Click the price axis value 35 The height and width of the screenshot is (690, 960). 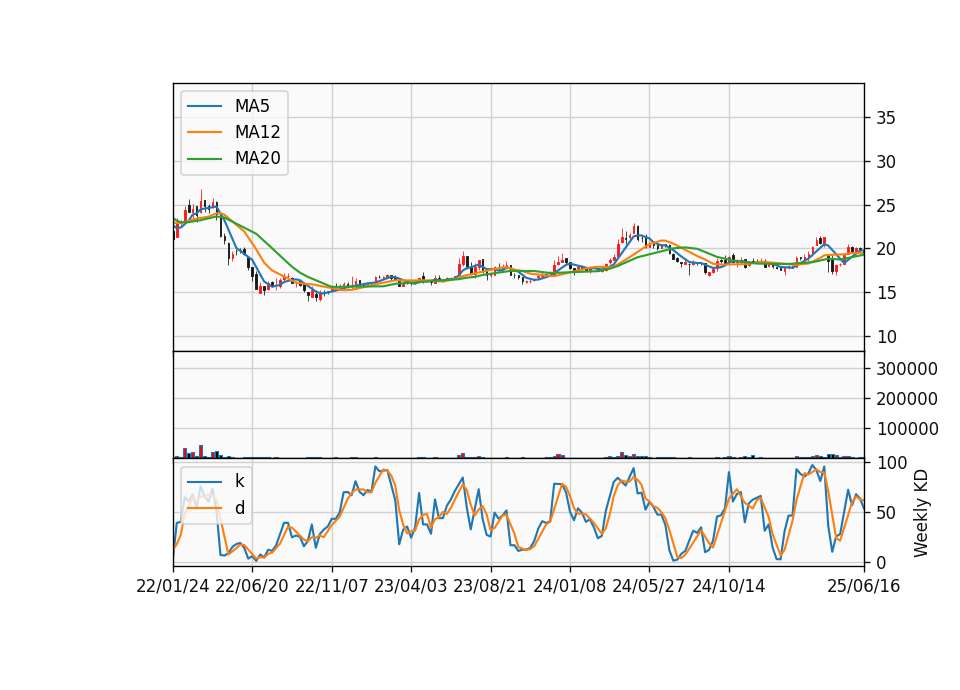tap(885, 118)
